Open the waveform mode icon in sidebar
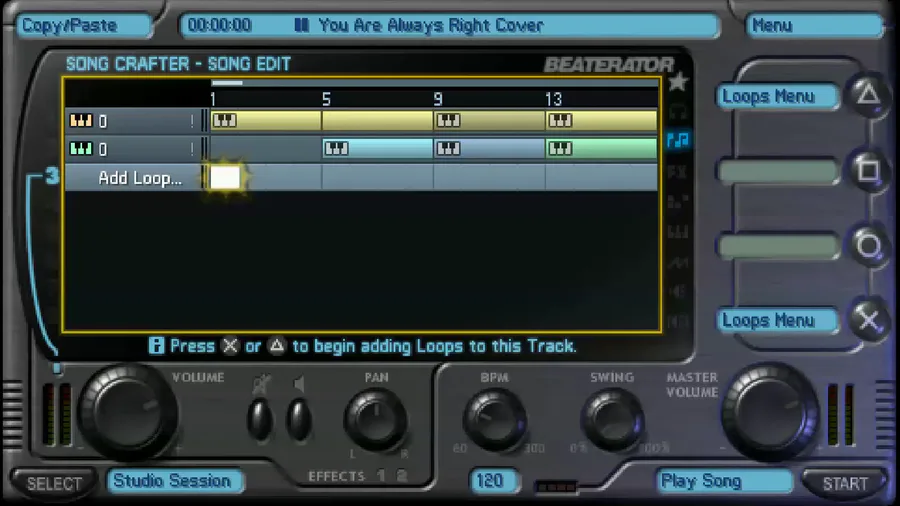Image resolution: width=900 pixels, height=506 pixels. pyautogui.click(x=678, y=262)
